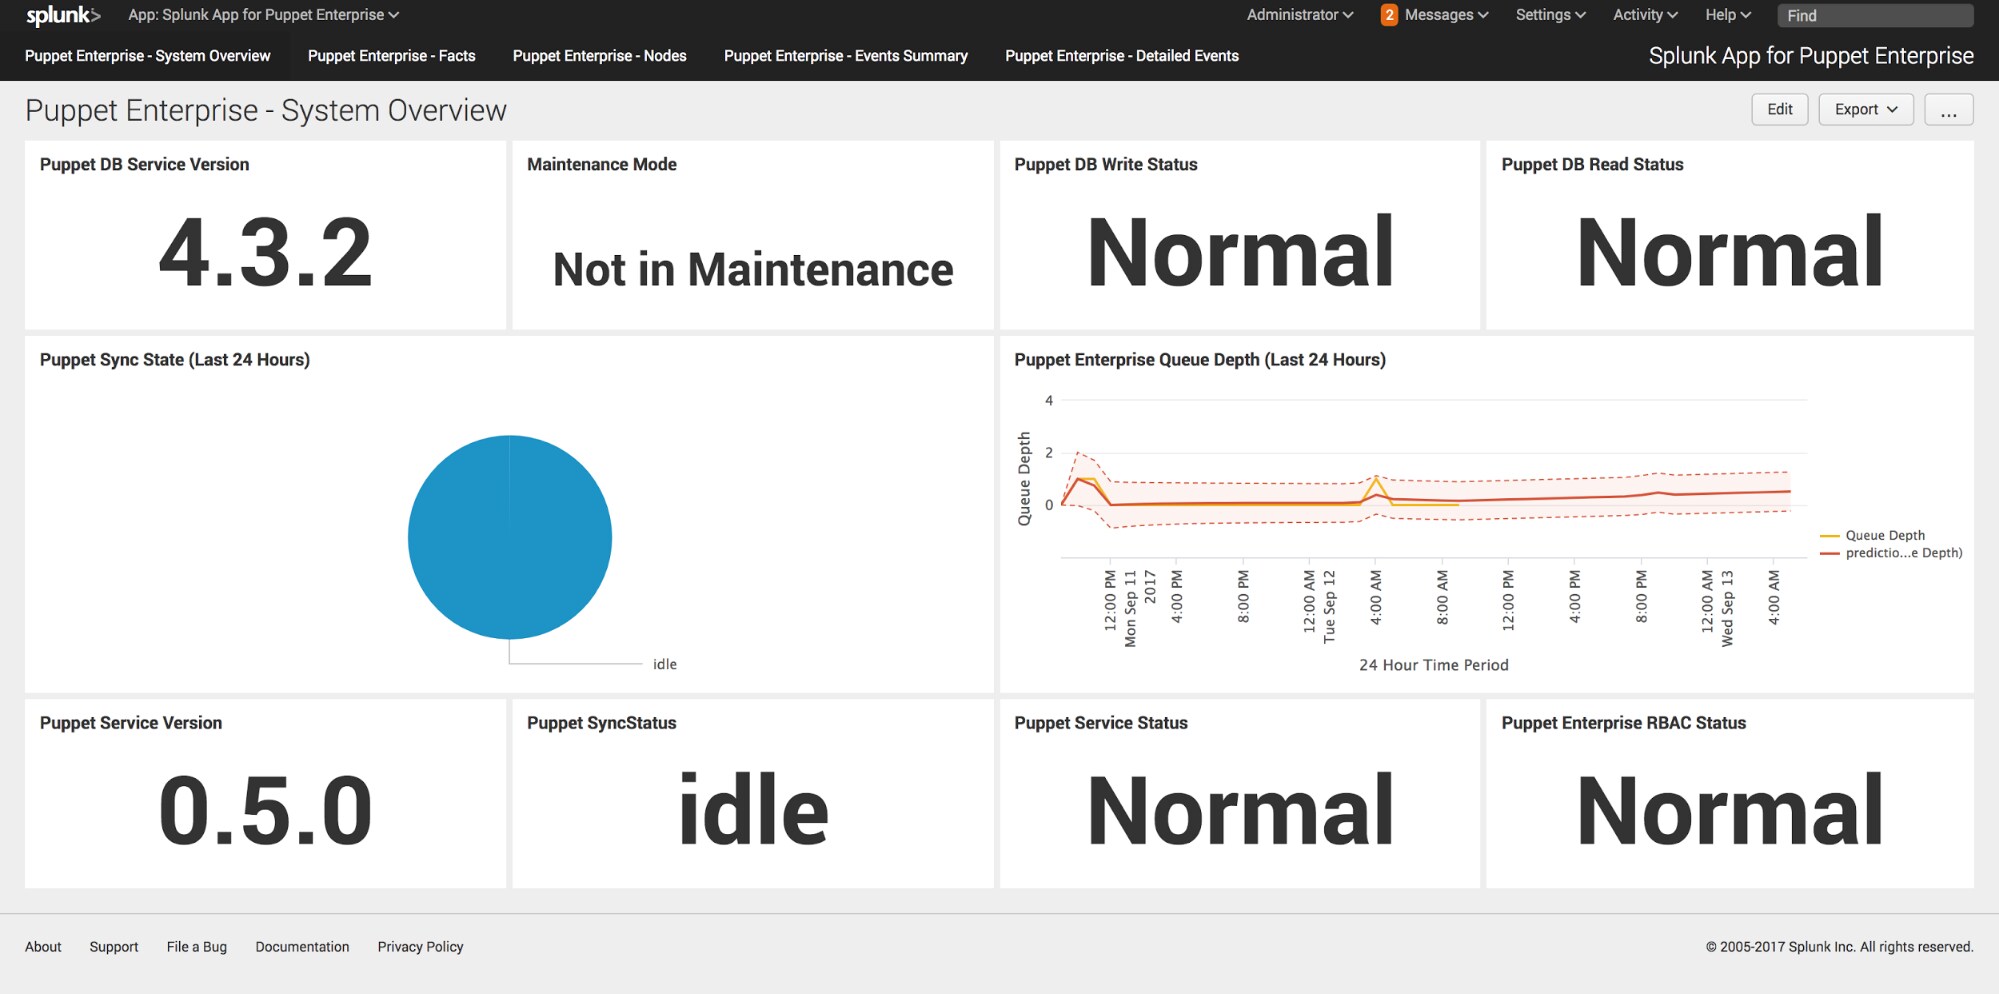Viewport: 1999px width, 994px height.
Task: Click the Not in Maintenance value
Action: [x=753, y=270]
